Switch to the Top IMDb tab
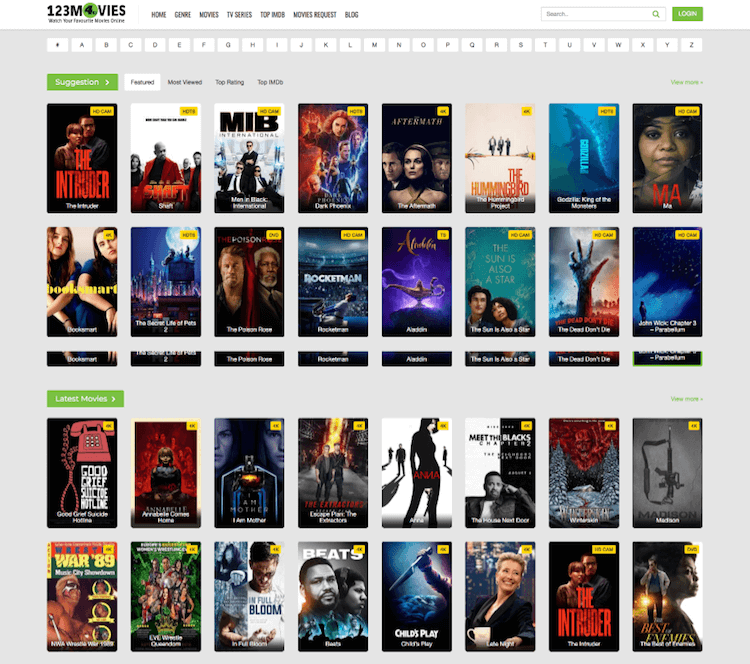The height and width of the screenshot is (664, 750). 270,82
